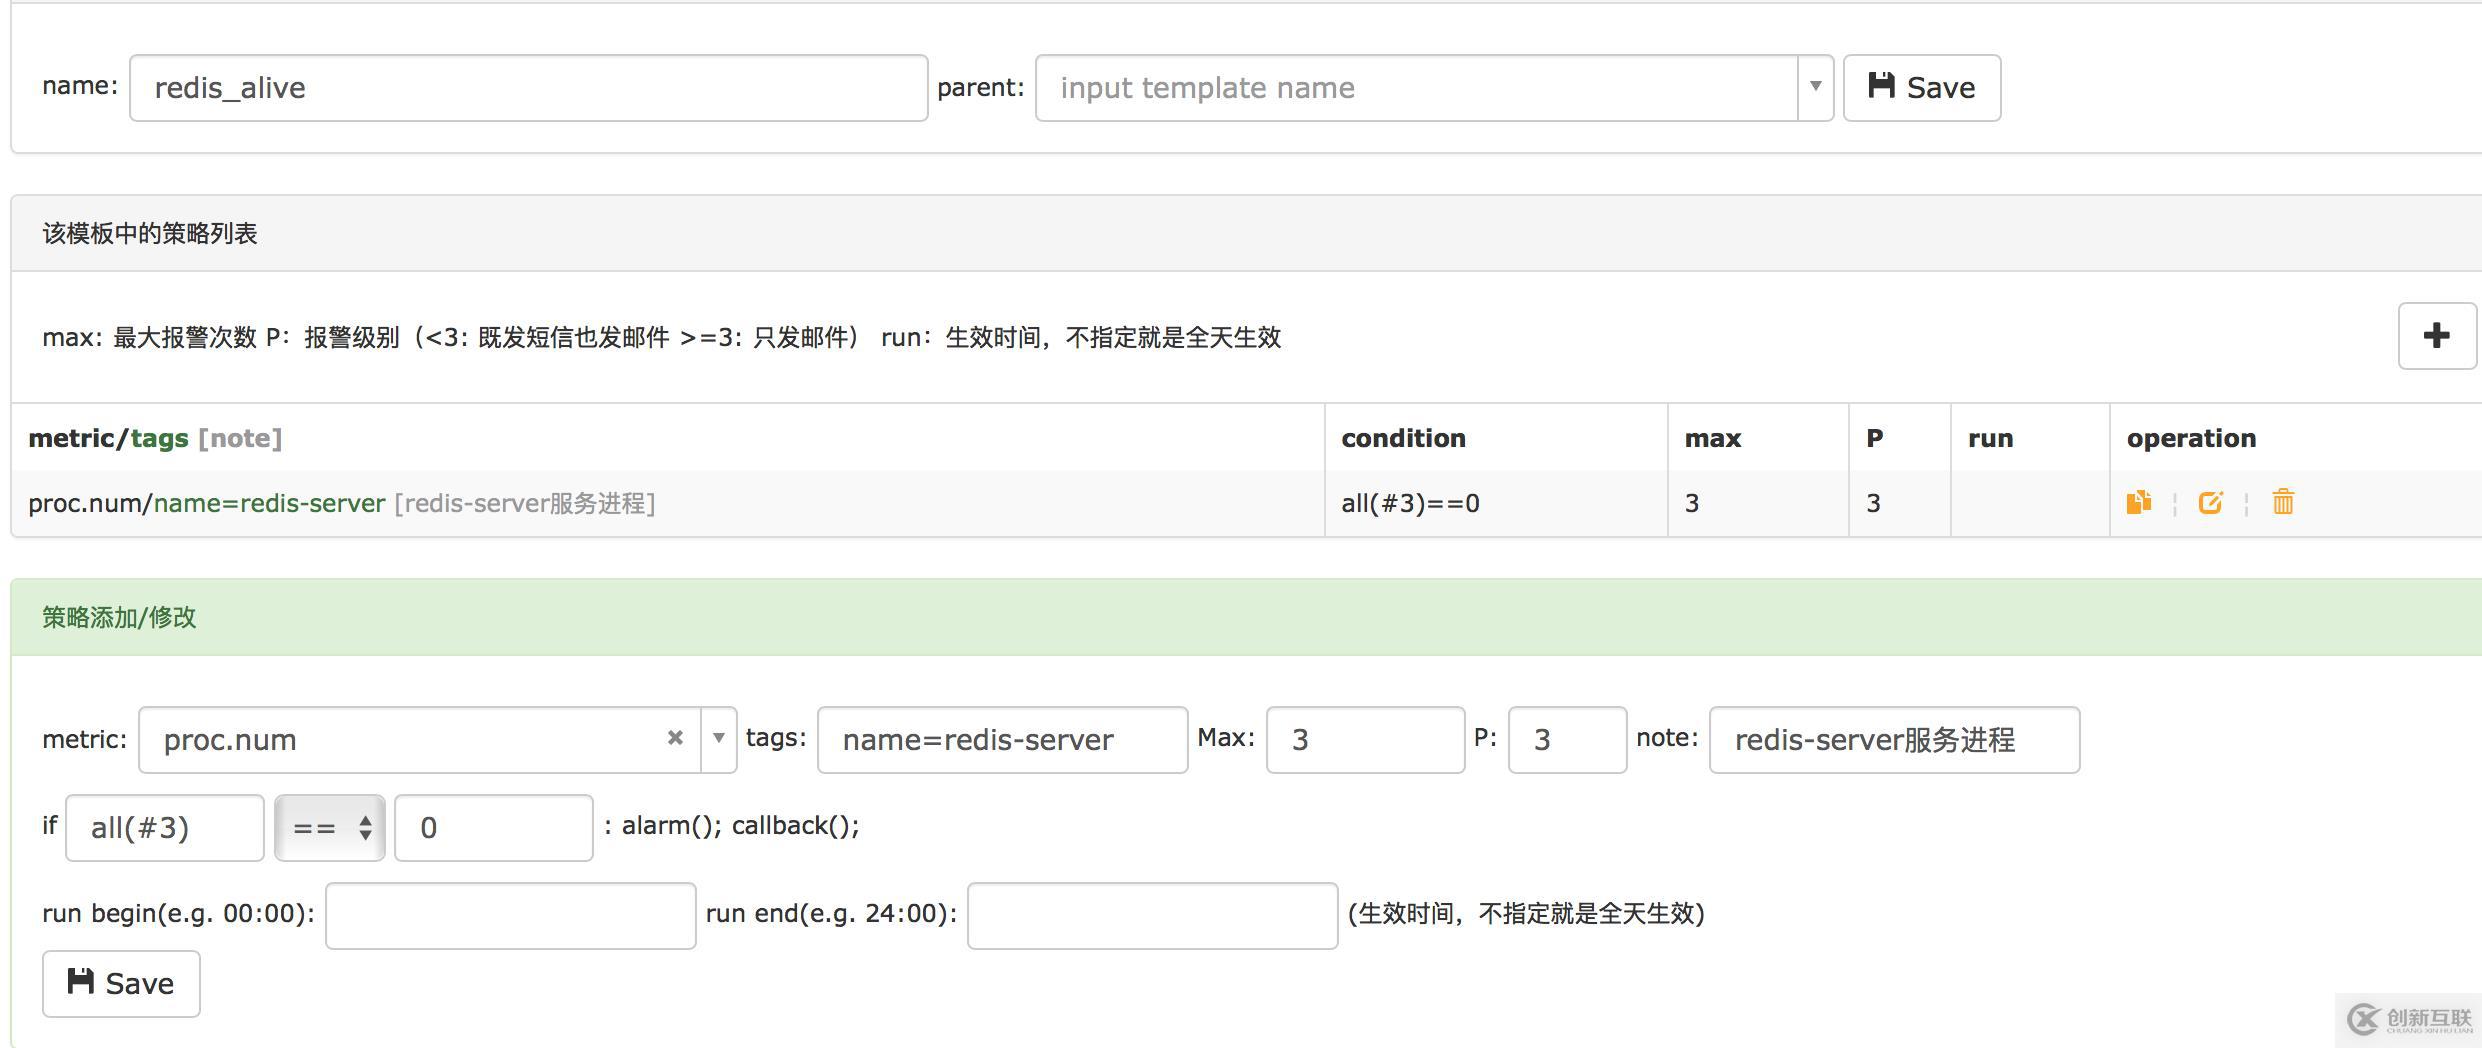The width and height of the screenshot is (2482, 1048).
Task: Open the metric dropdown arrow
Action: point(718,739)
